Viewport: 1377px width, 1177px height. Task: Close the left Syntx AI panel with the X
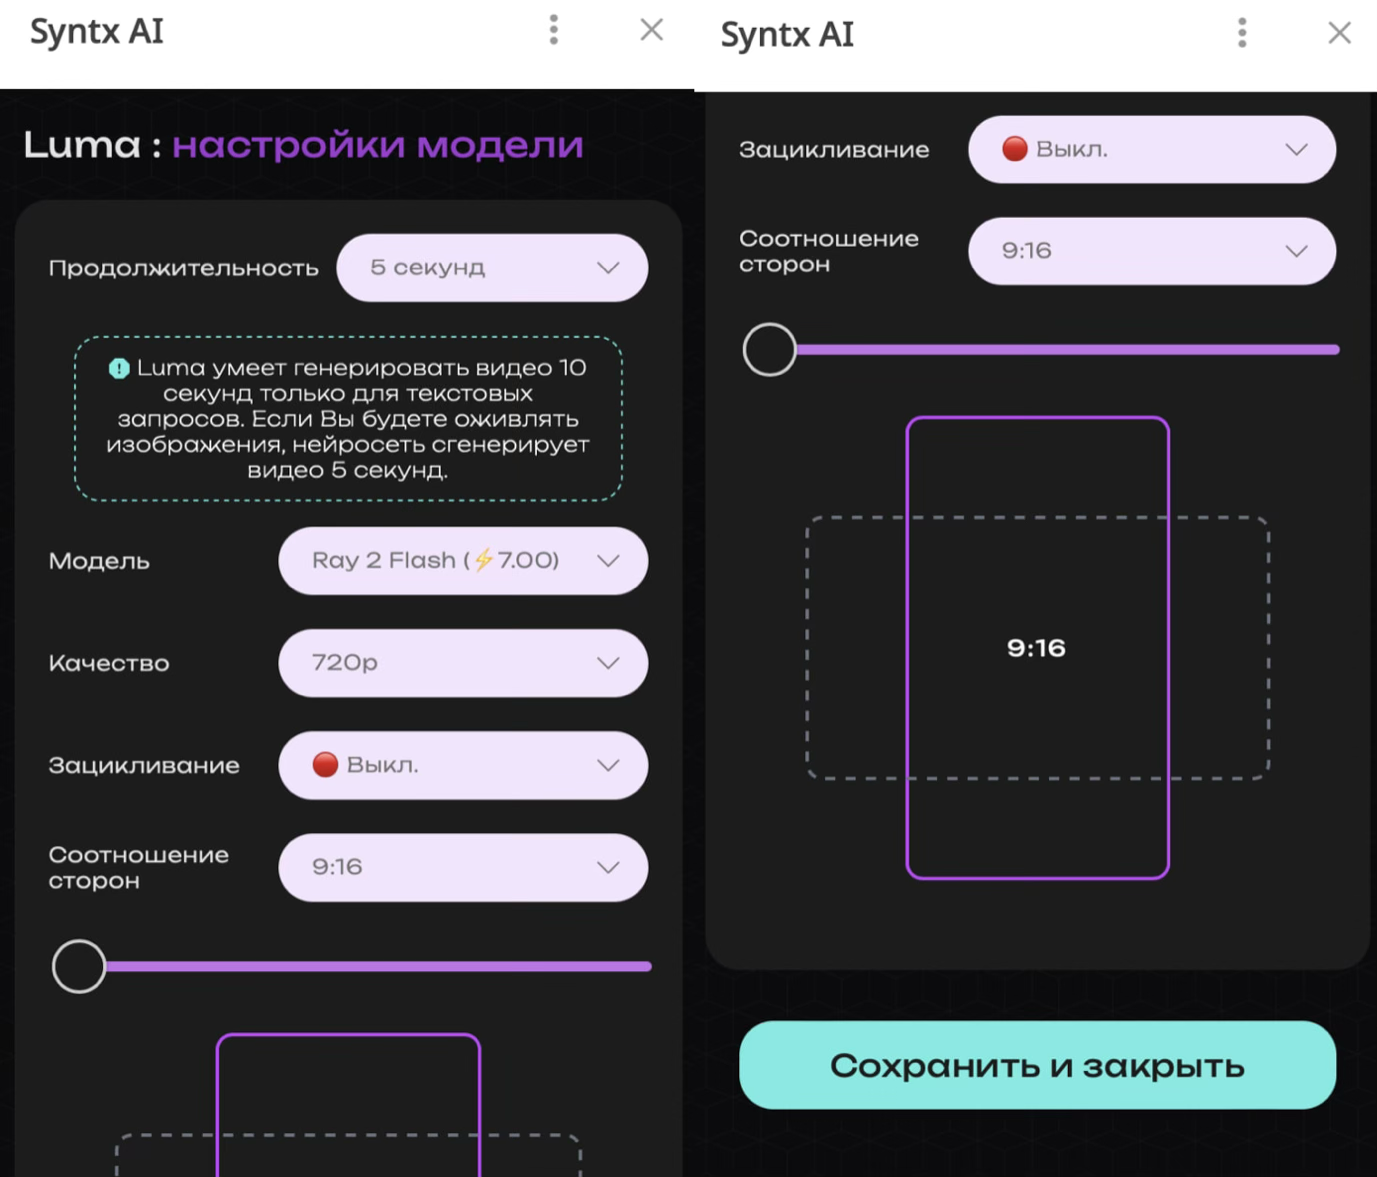click(x=651, y=30)
